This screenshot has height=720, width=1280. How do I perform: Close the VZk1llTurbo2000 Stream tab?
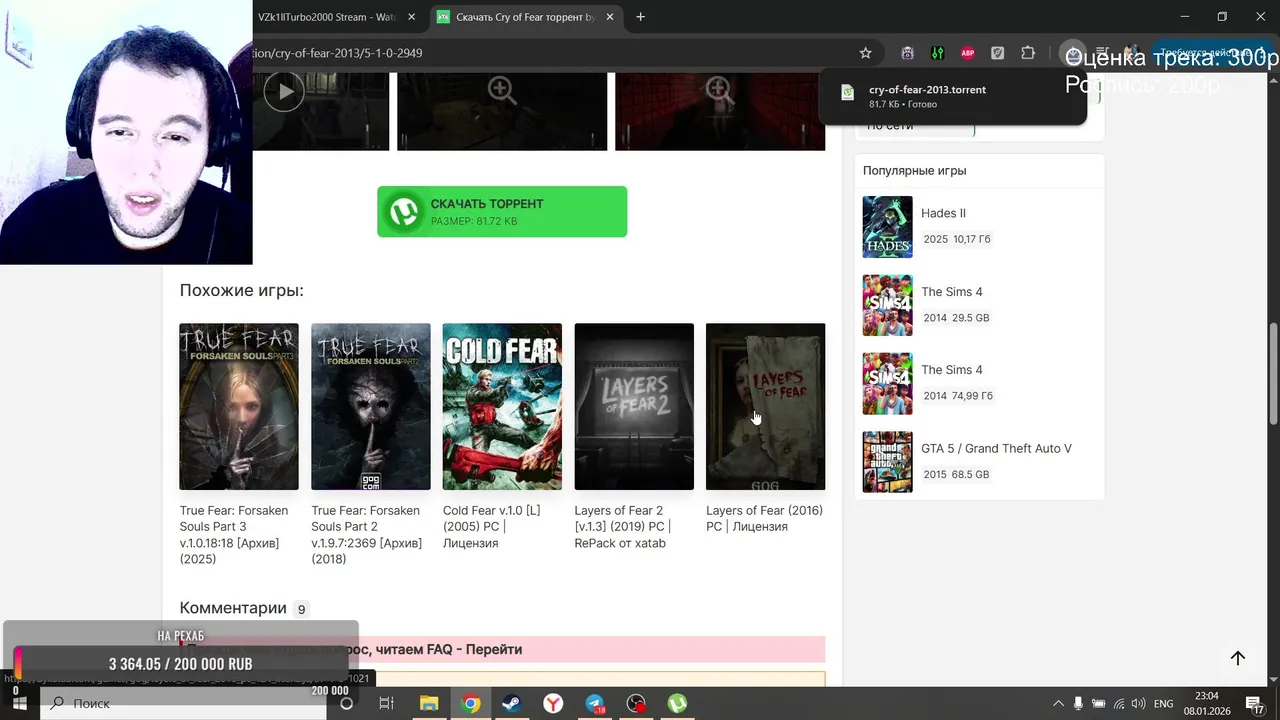pos(412,17)
